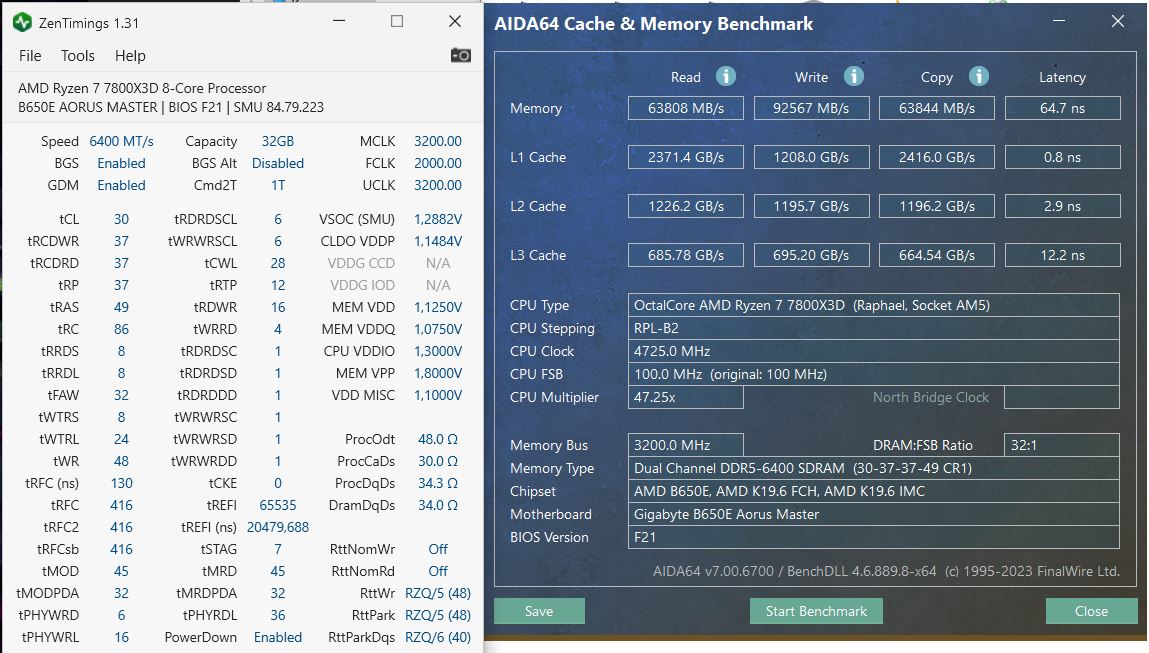The image size is (1149, 653).
Task: Click Chipset field AMD B650E
Action: (873, 491)
